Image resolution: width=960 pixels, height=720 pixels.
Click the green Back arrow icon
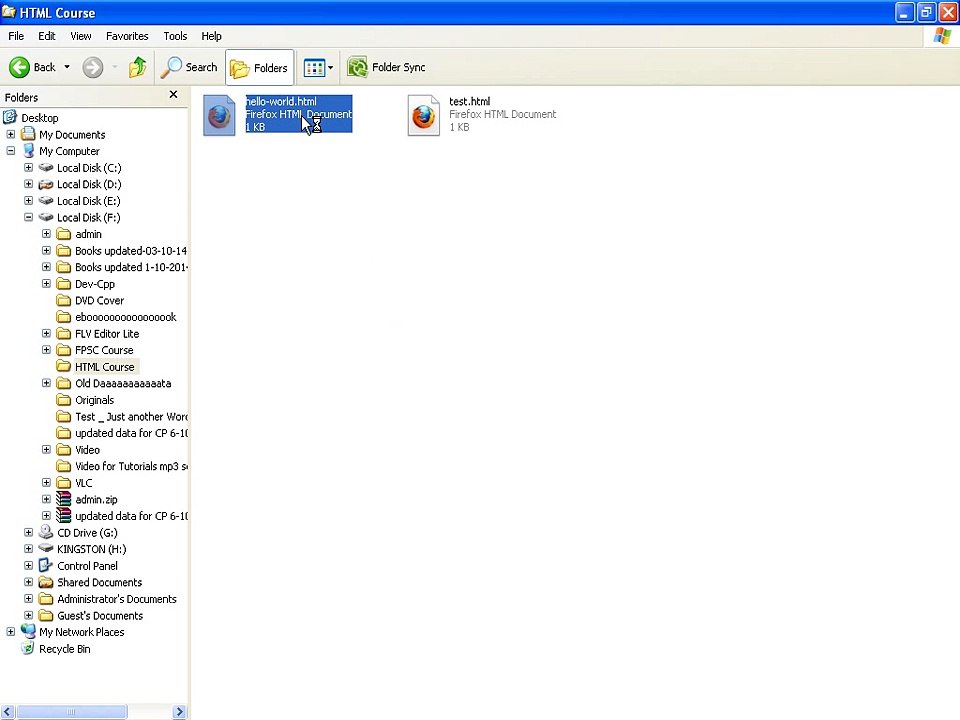tap(19, 67)
